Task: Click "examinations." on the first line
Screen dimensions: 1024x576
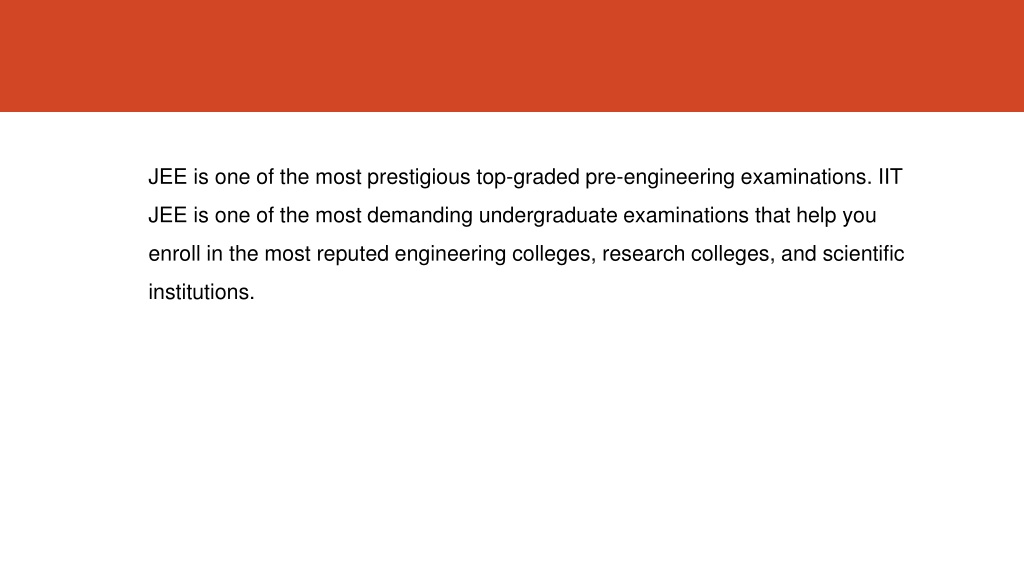Action: 806,177
